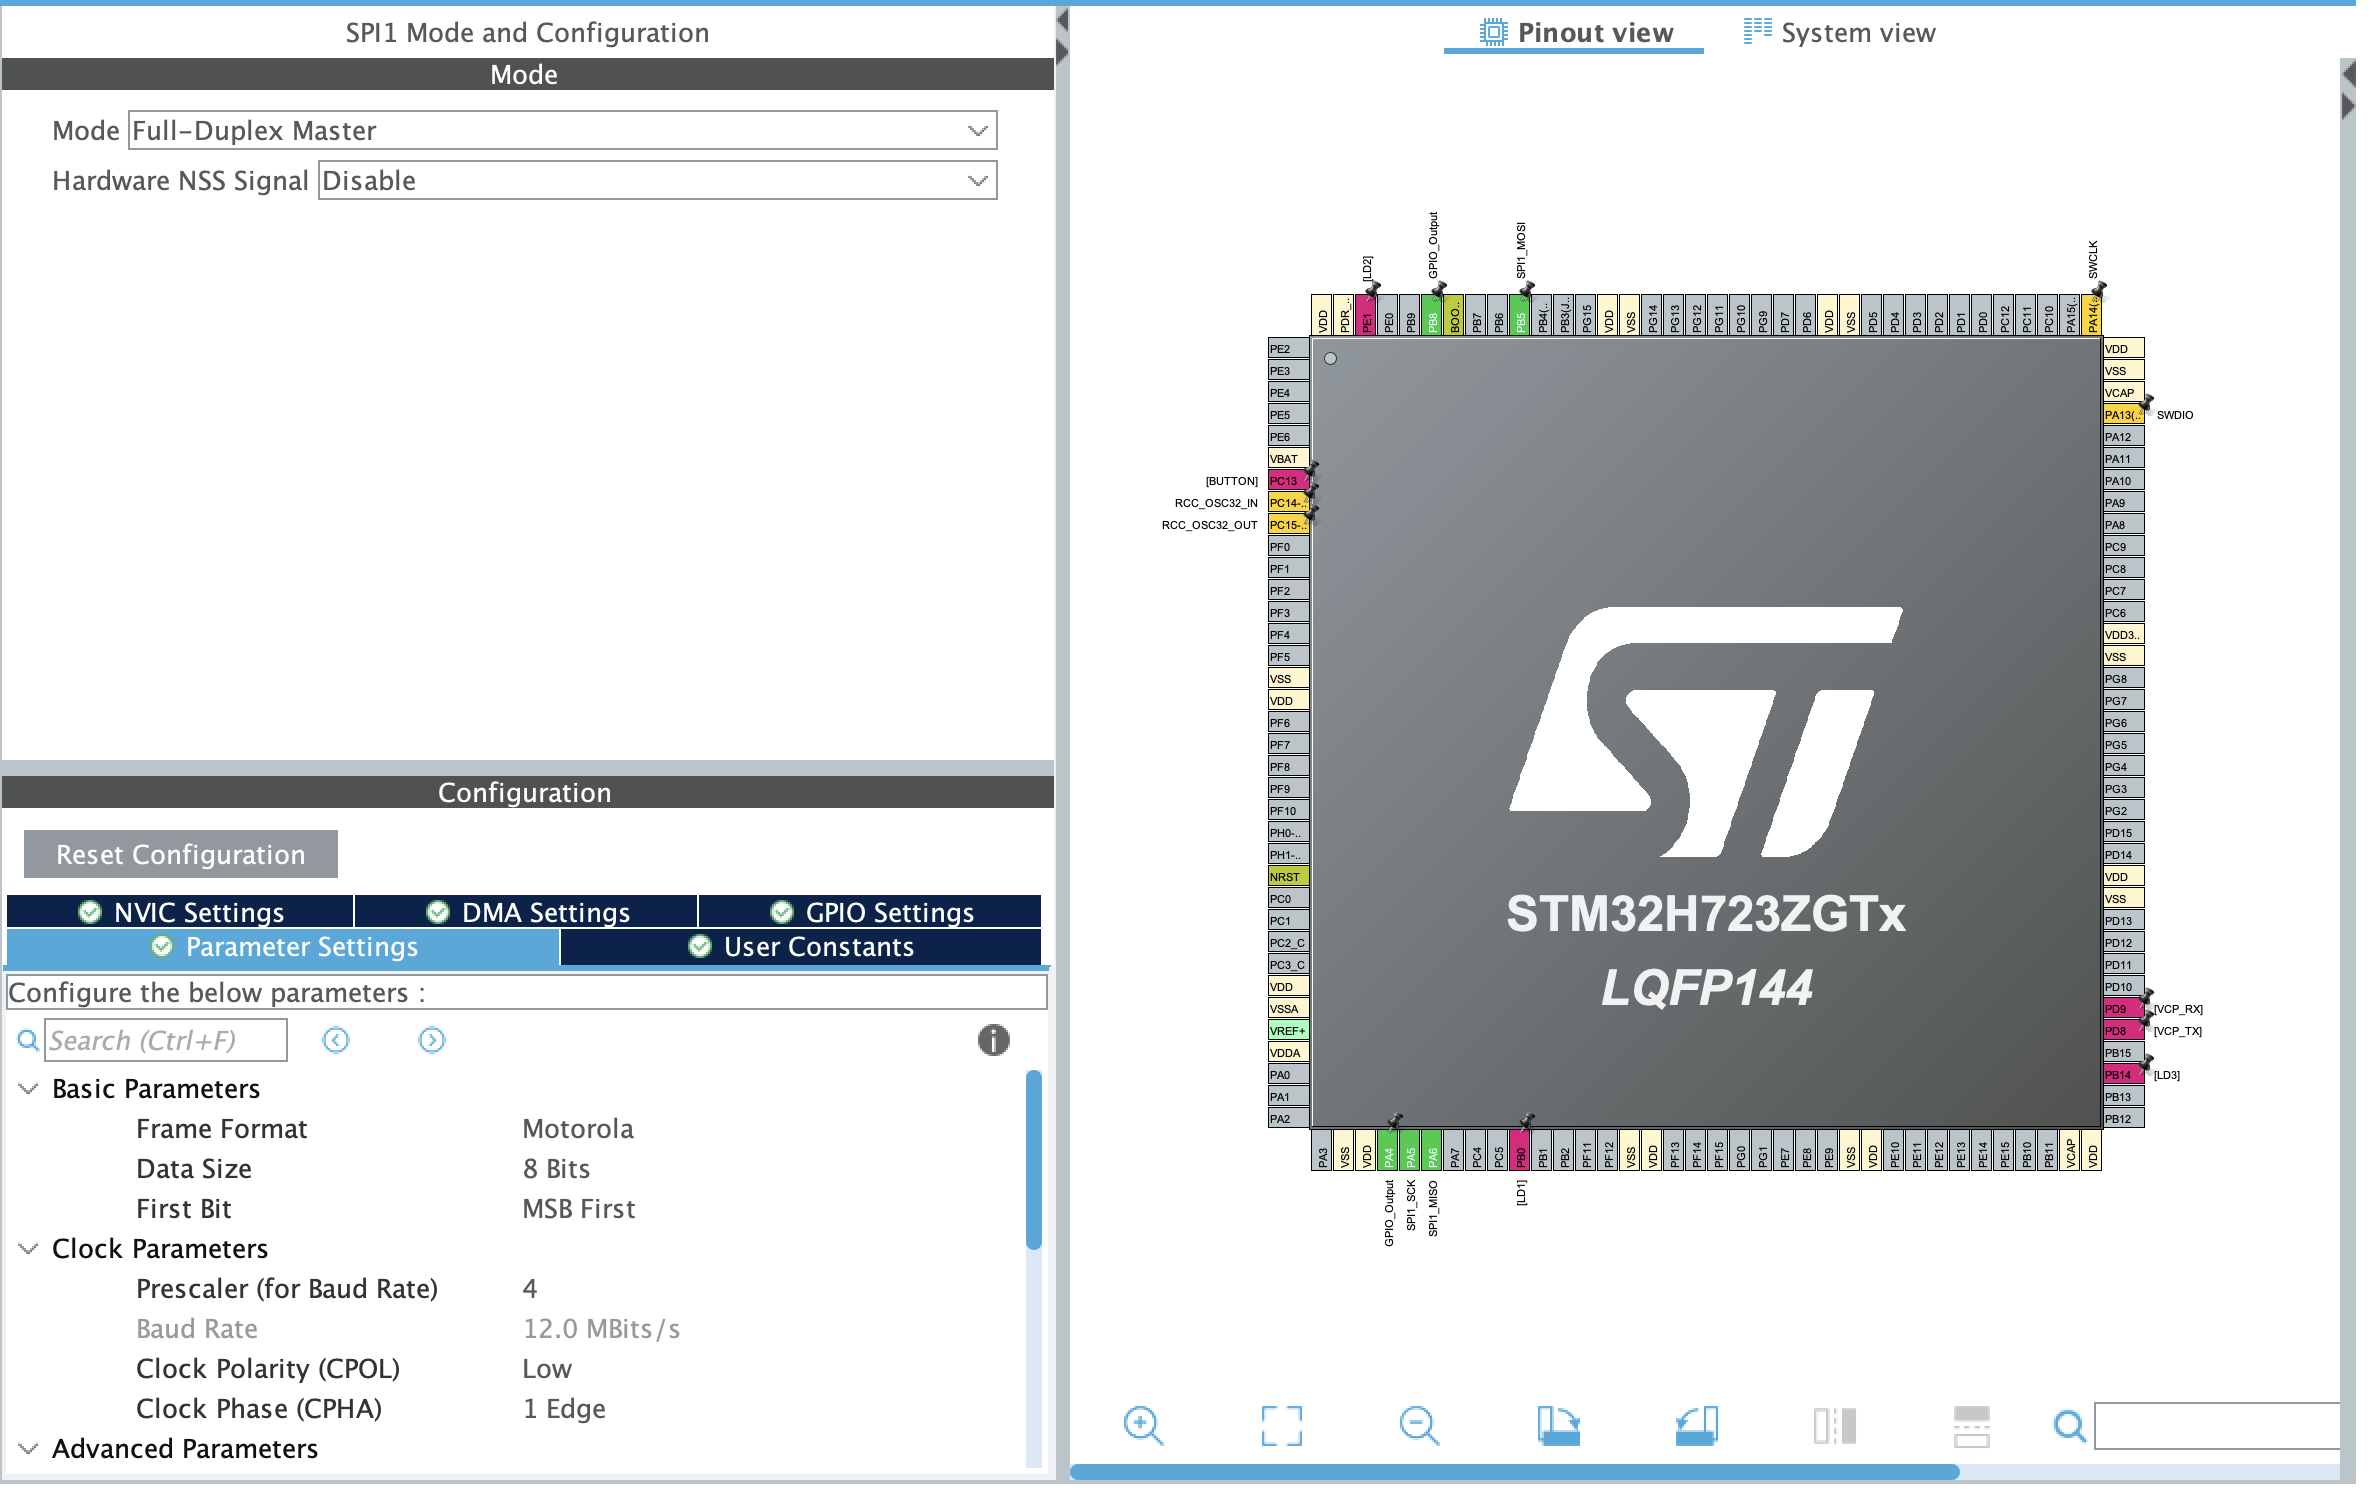Rotate the chip view counter-clockwise

1696,1424
